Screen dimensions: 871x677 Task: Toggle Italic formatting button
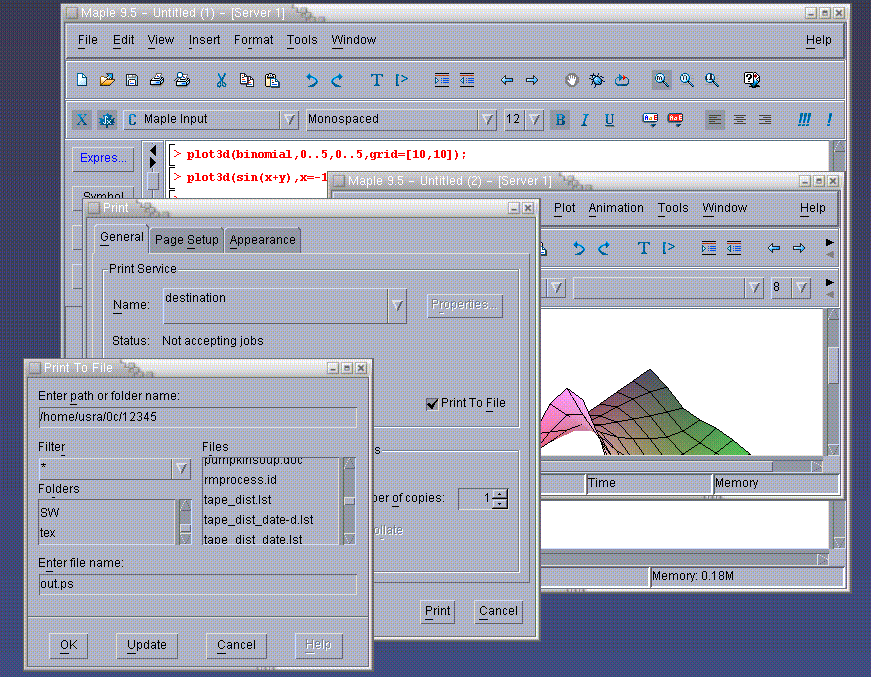click(x=584, y=119)
